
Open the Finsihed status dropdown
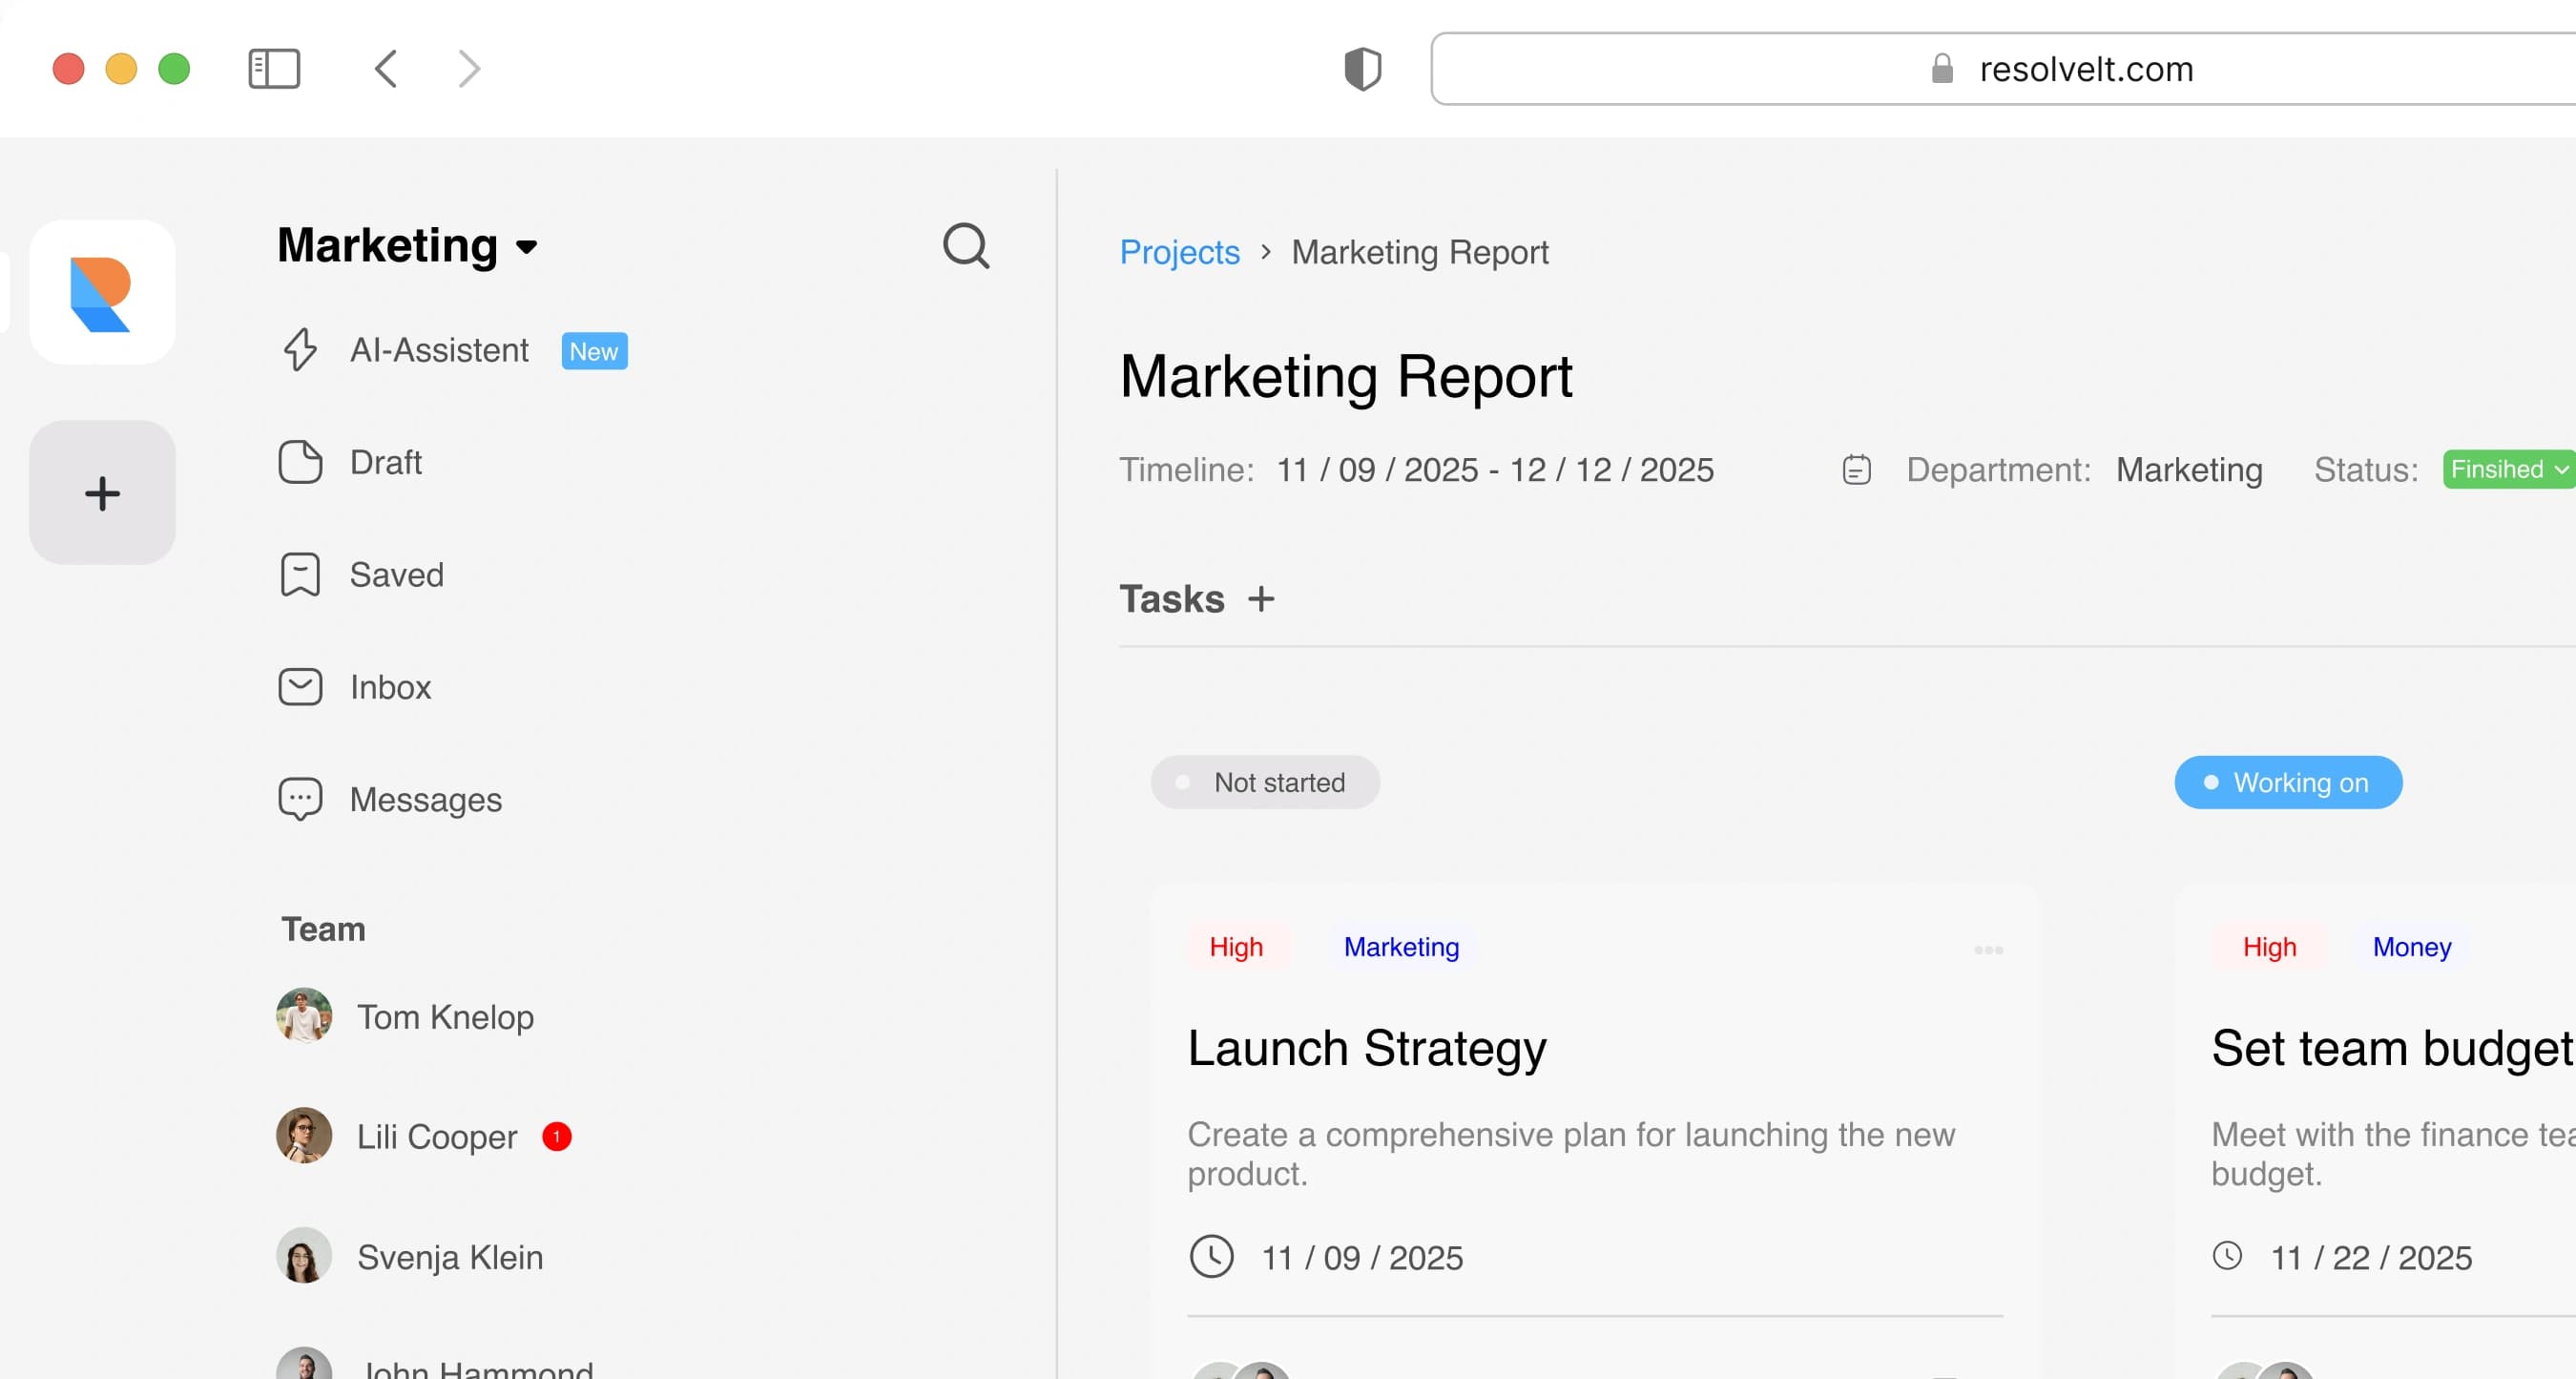tap(2507, 469)
